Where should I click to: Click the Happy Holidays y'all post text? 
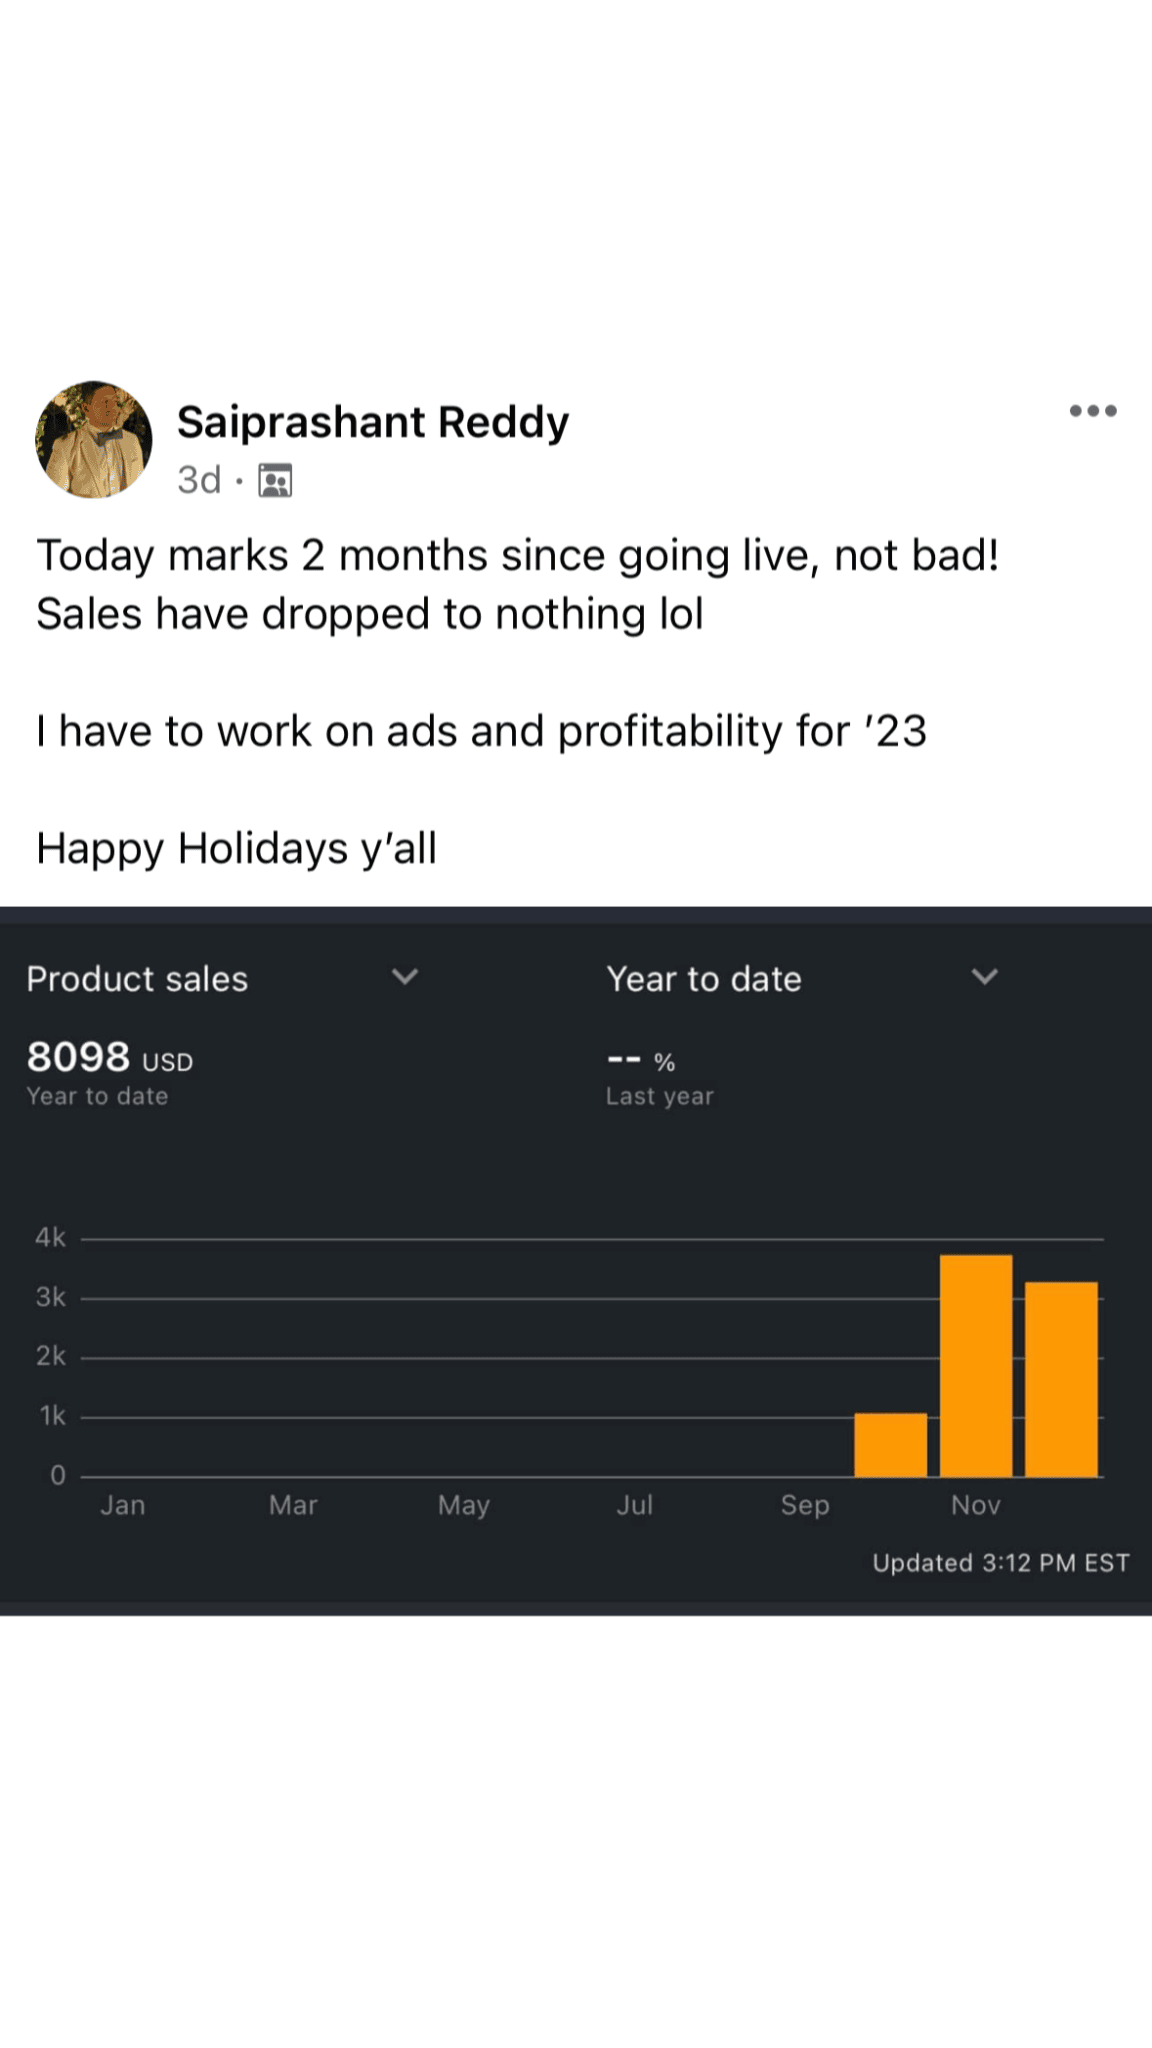237,848
